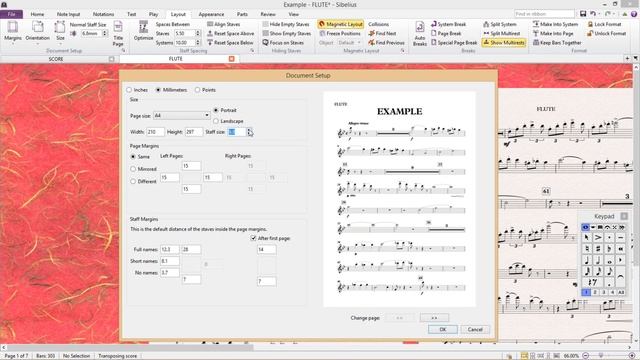Image resolution: width=640 pixels, height=360 pixels.
Task: Click Find Previous collision
Action: (386, 42)
